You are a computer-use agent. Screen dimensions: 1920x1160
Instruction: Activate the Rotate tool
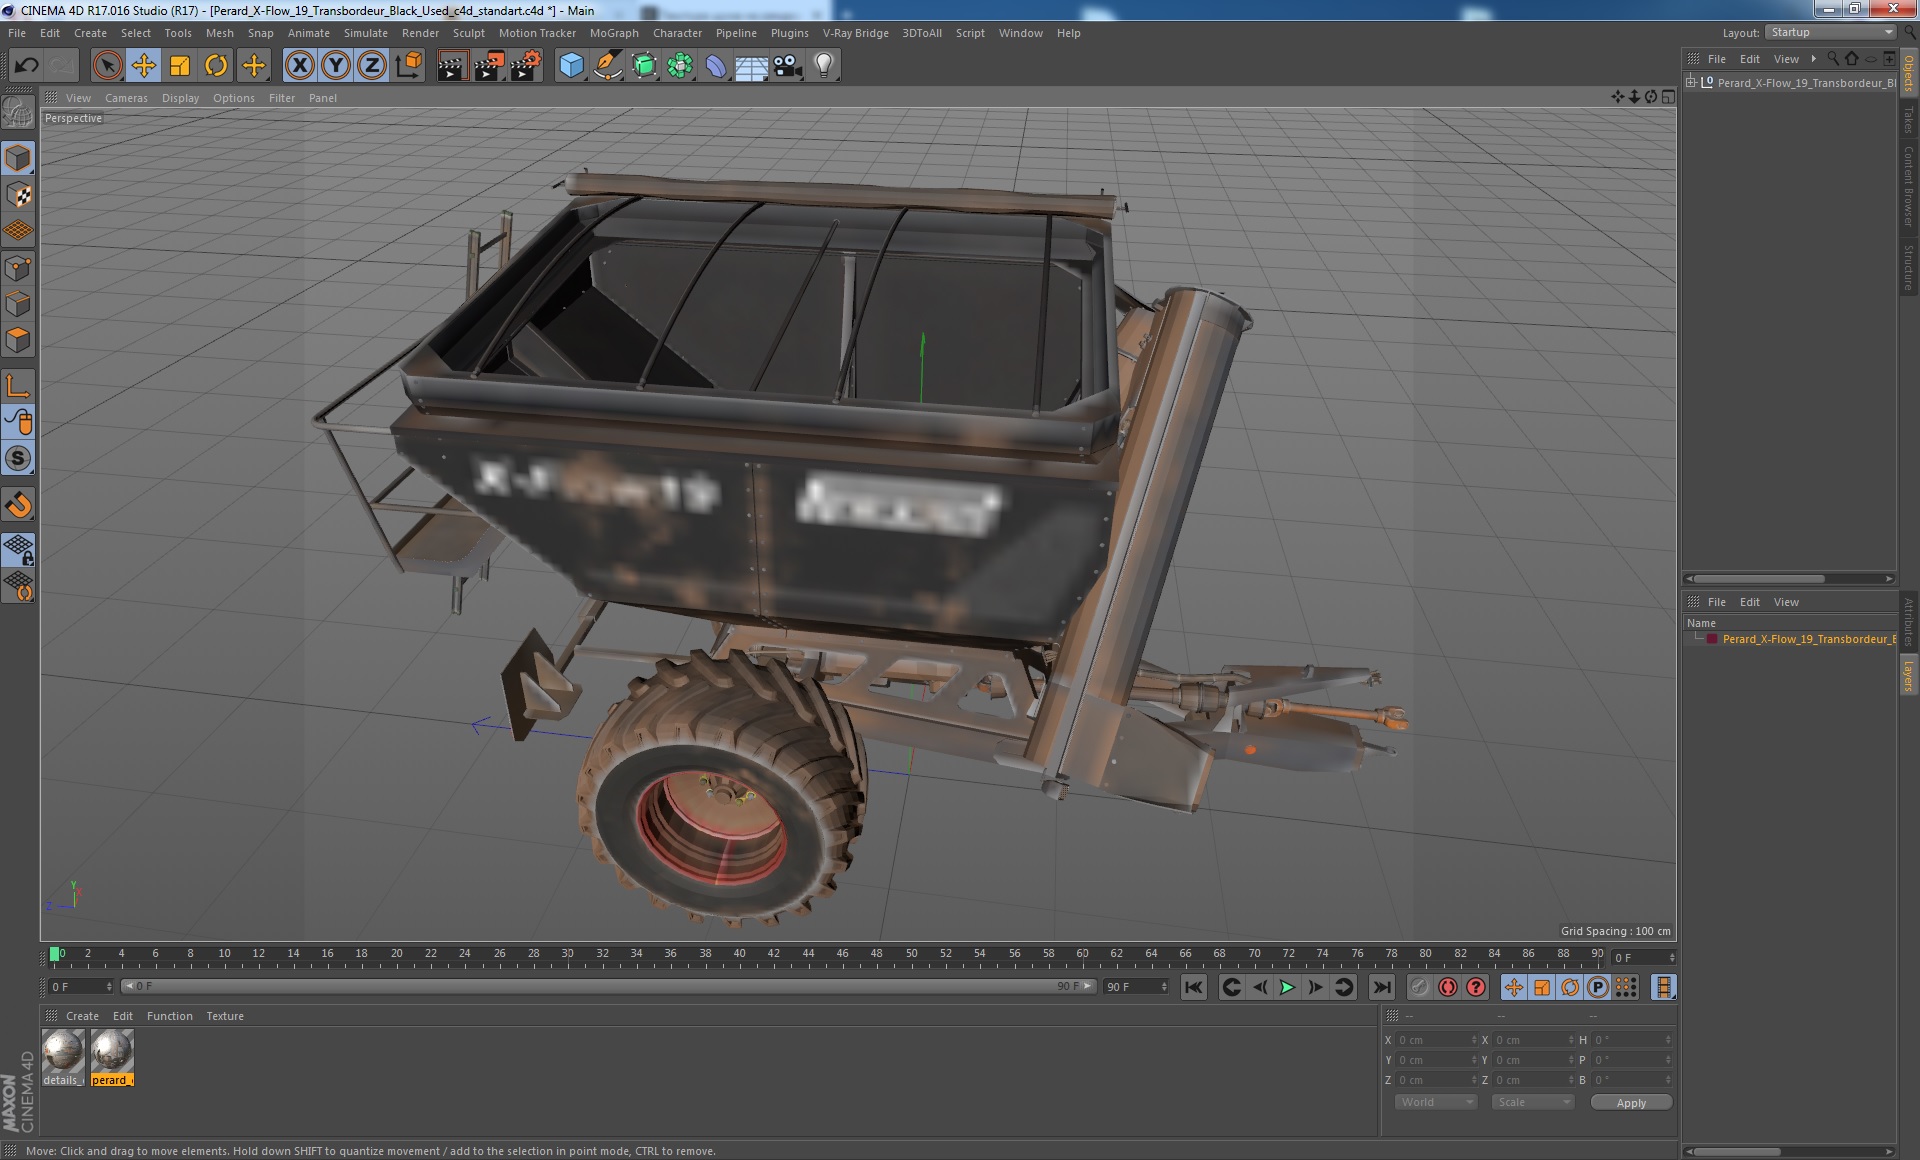(216, 66)
